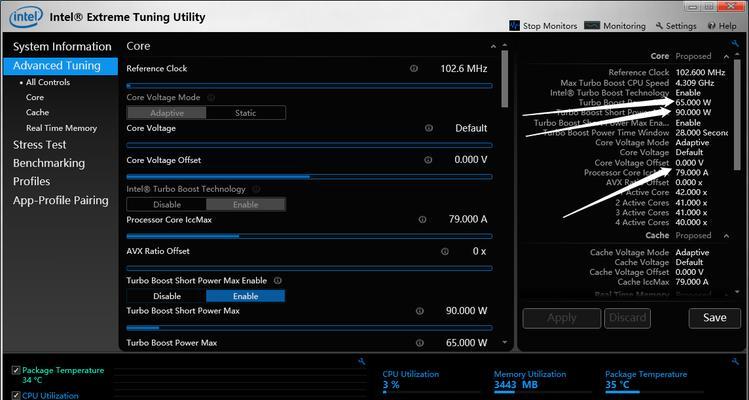Click the Intel logo

(26, 17)
